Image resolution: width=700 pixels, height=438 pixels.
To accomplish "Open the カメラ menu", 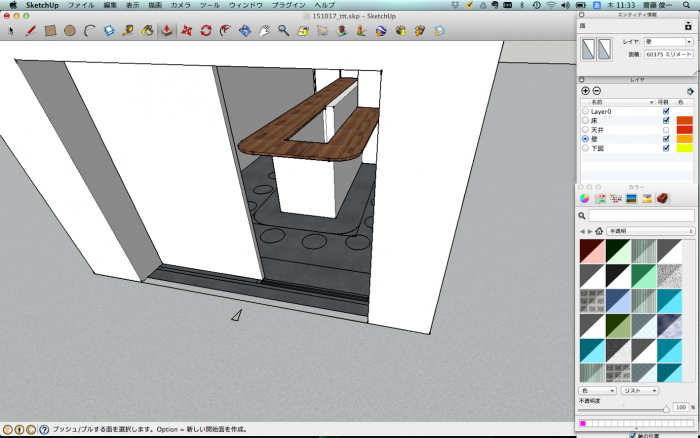I will [x=182, y=5].
